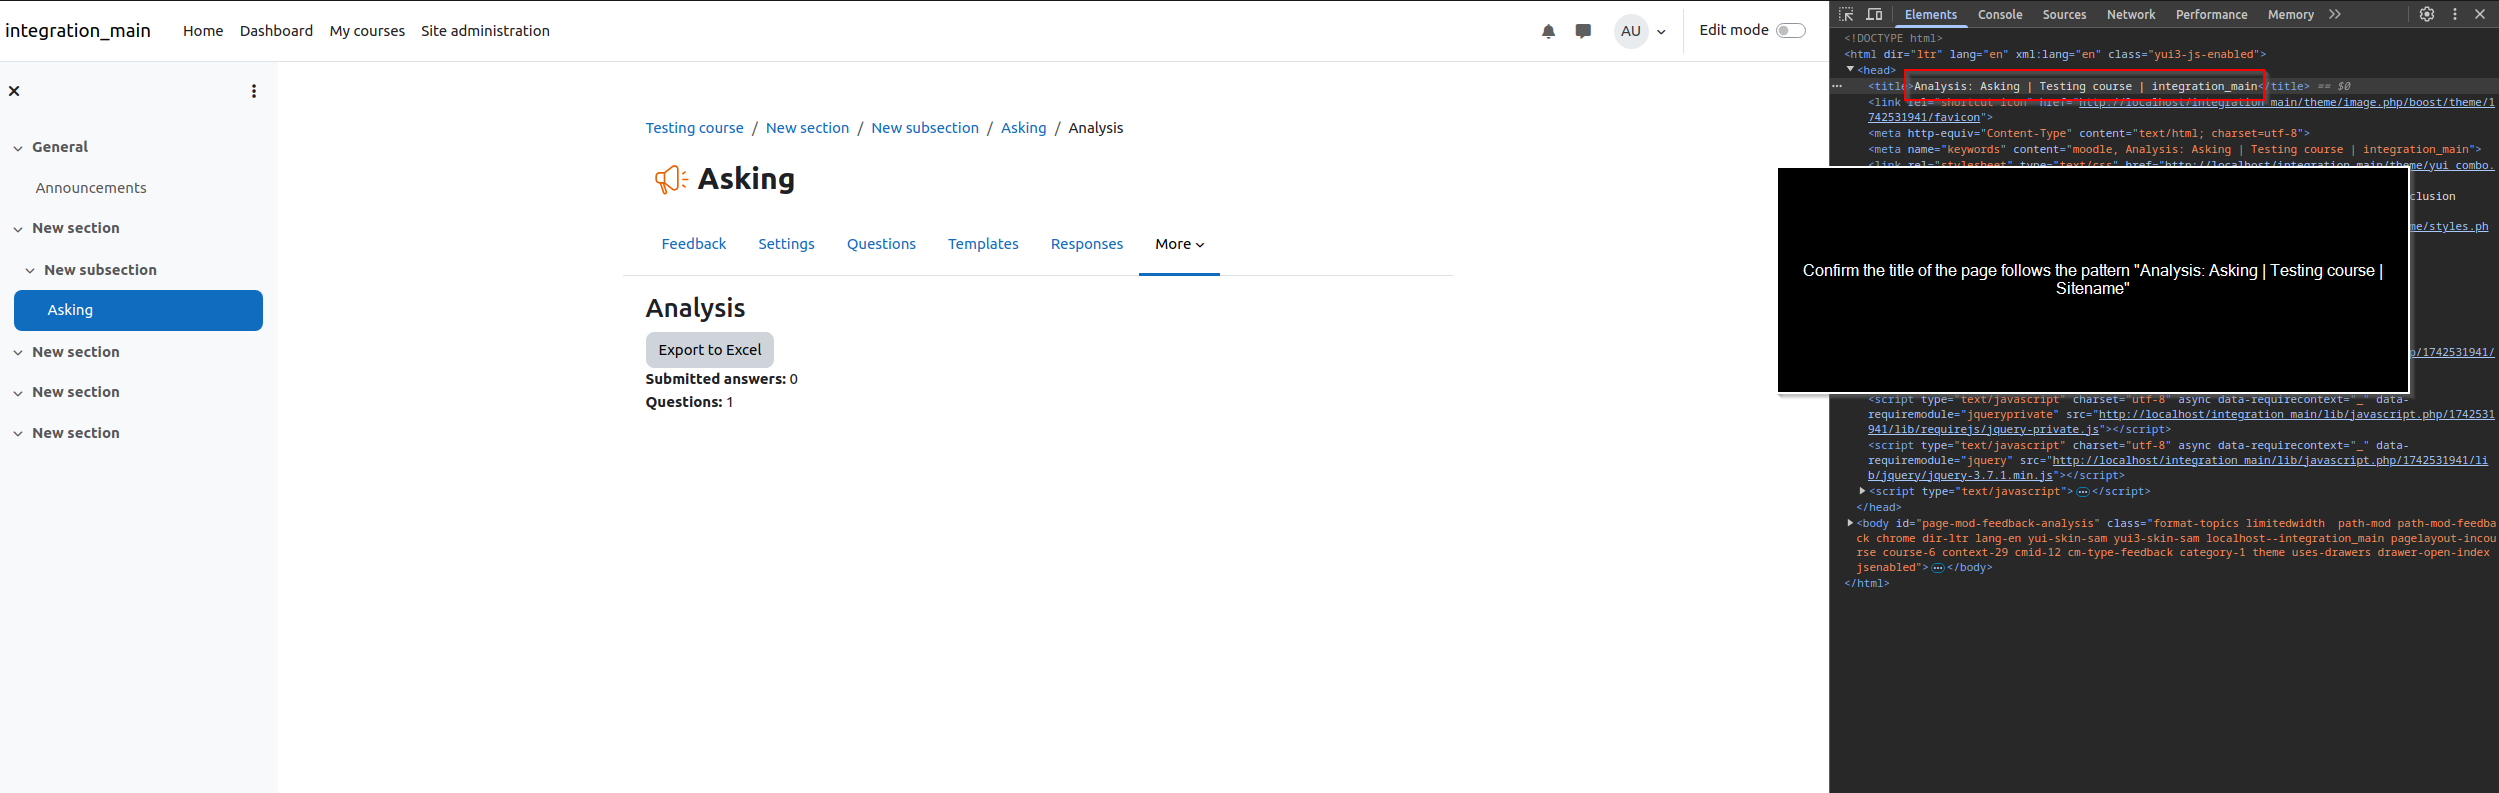Click the integration_main site name
This screenshot has height=793, width=2499.
pyautogui.click(x=78, y=31)
